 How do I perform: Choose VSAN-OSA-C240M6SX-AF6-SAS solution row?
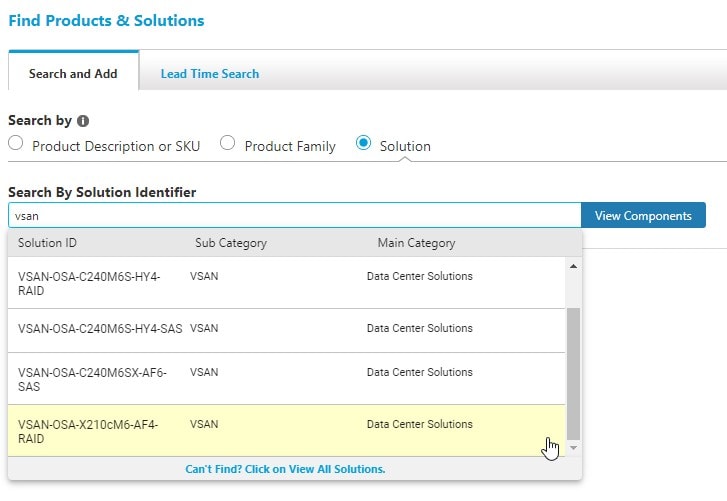coord(287,379)
